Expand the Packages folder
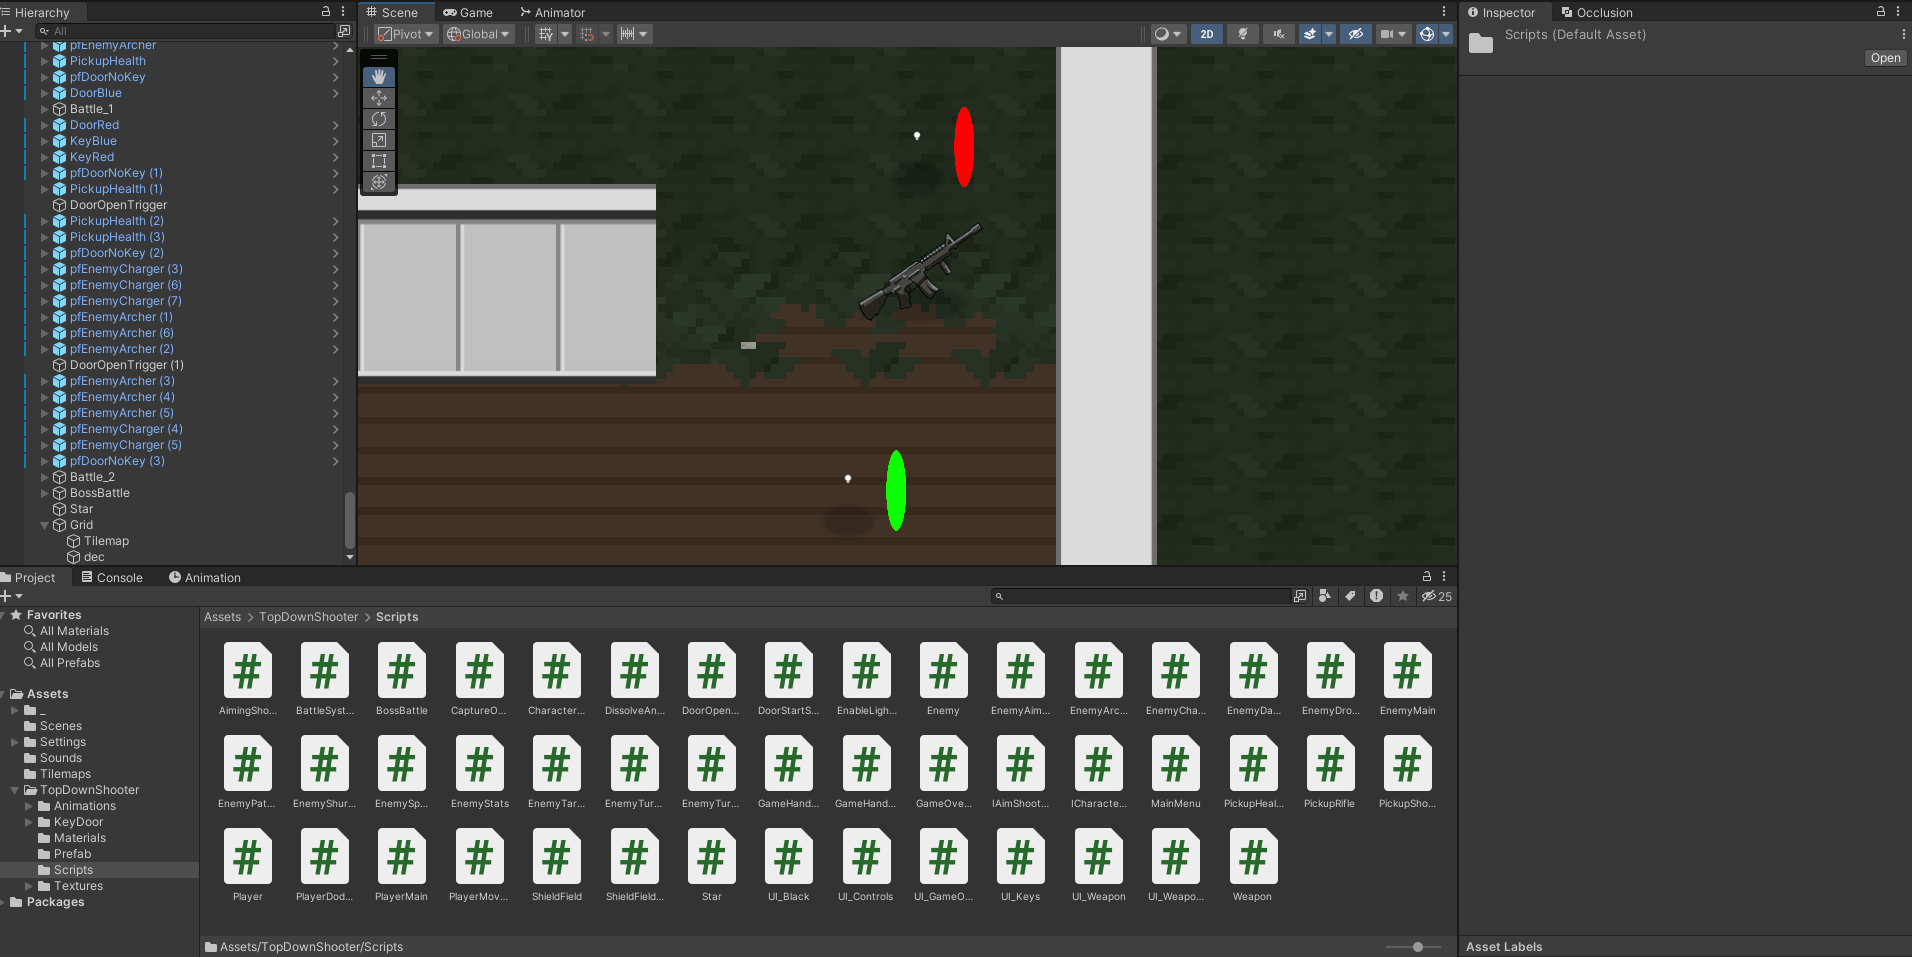The height and width of the screenshot is (957, 1912). point(5,902)
